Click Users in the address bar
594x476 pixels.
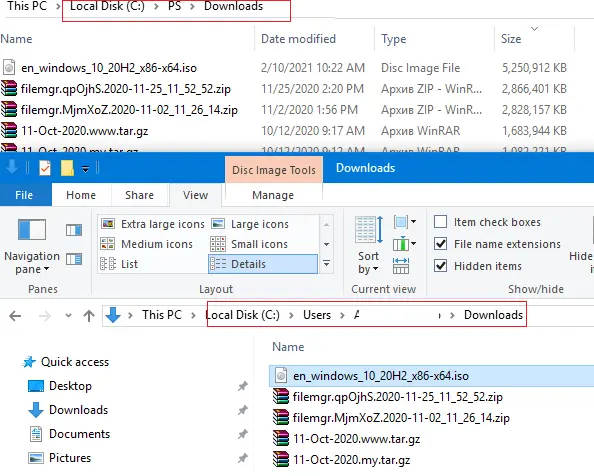(317, 315)
